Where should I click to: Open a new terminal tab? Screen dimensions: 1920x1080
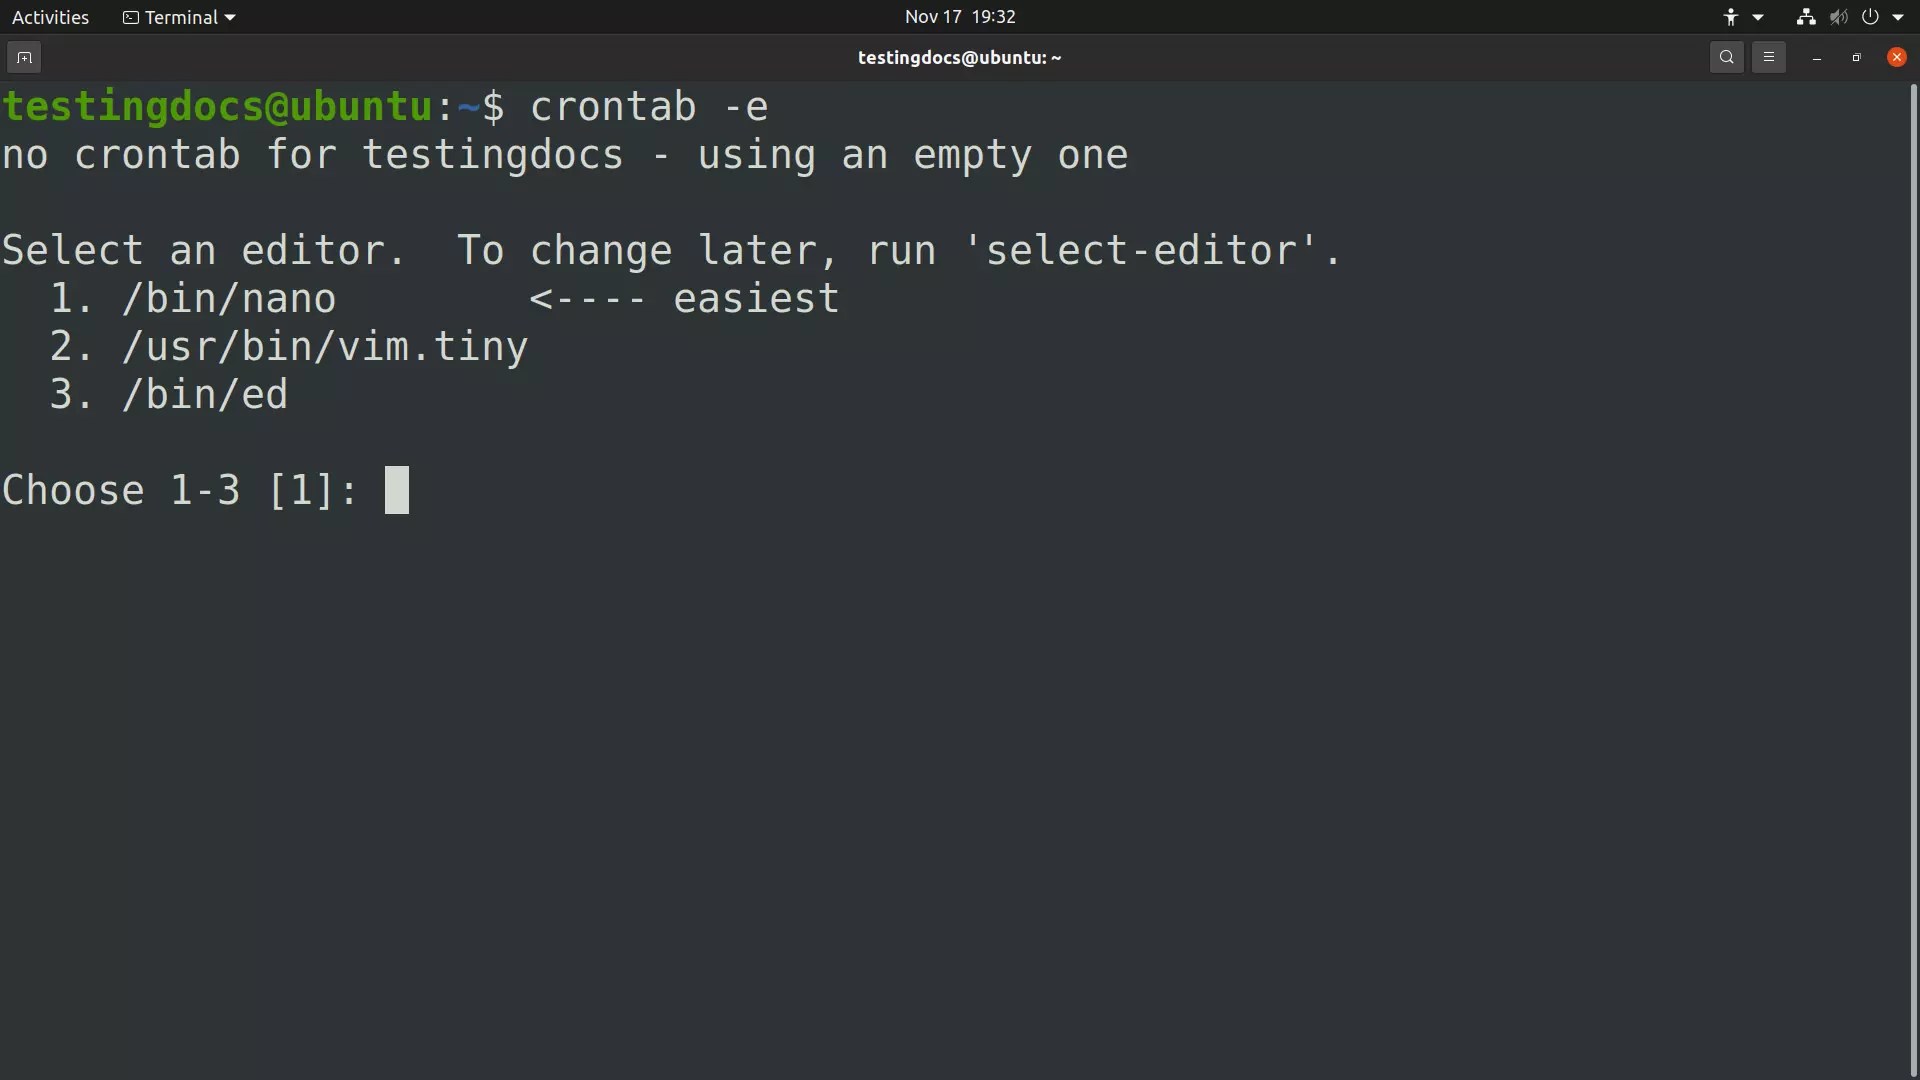[x=24, y=58]
